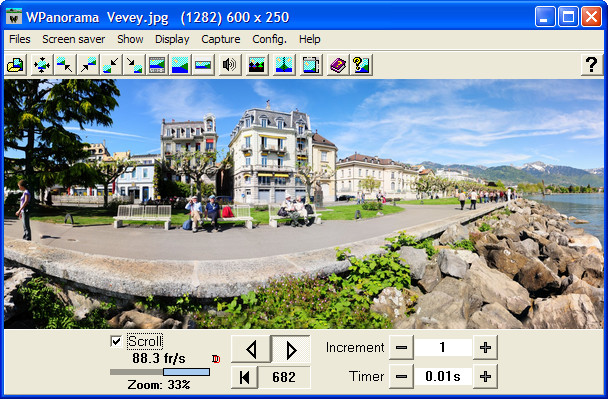
Task: Decrease Increment with minus button
Action: click(401, 347)
